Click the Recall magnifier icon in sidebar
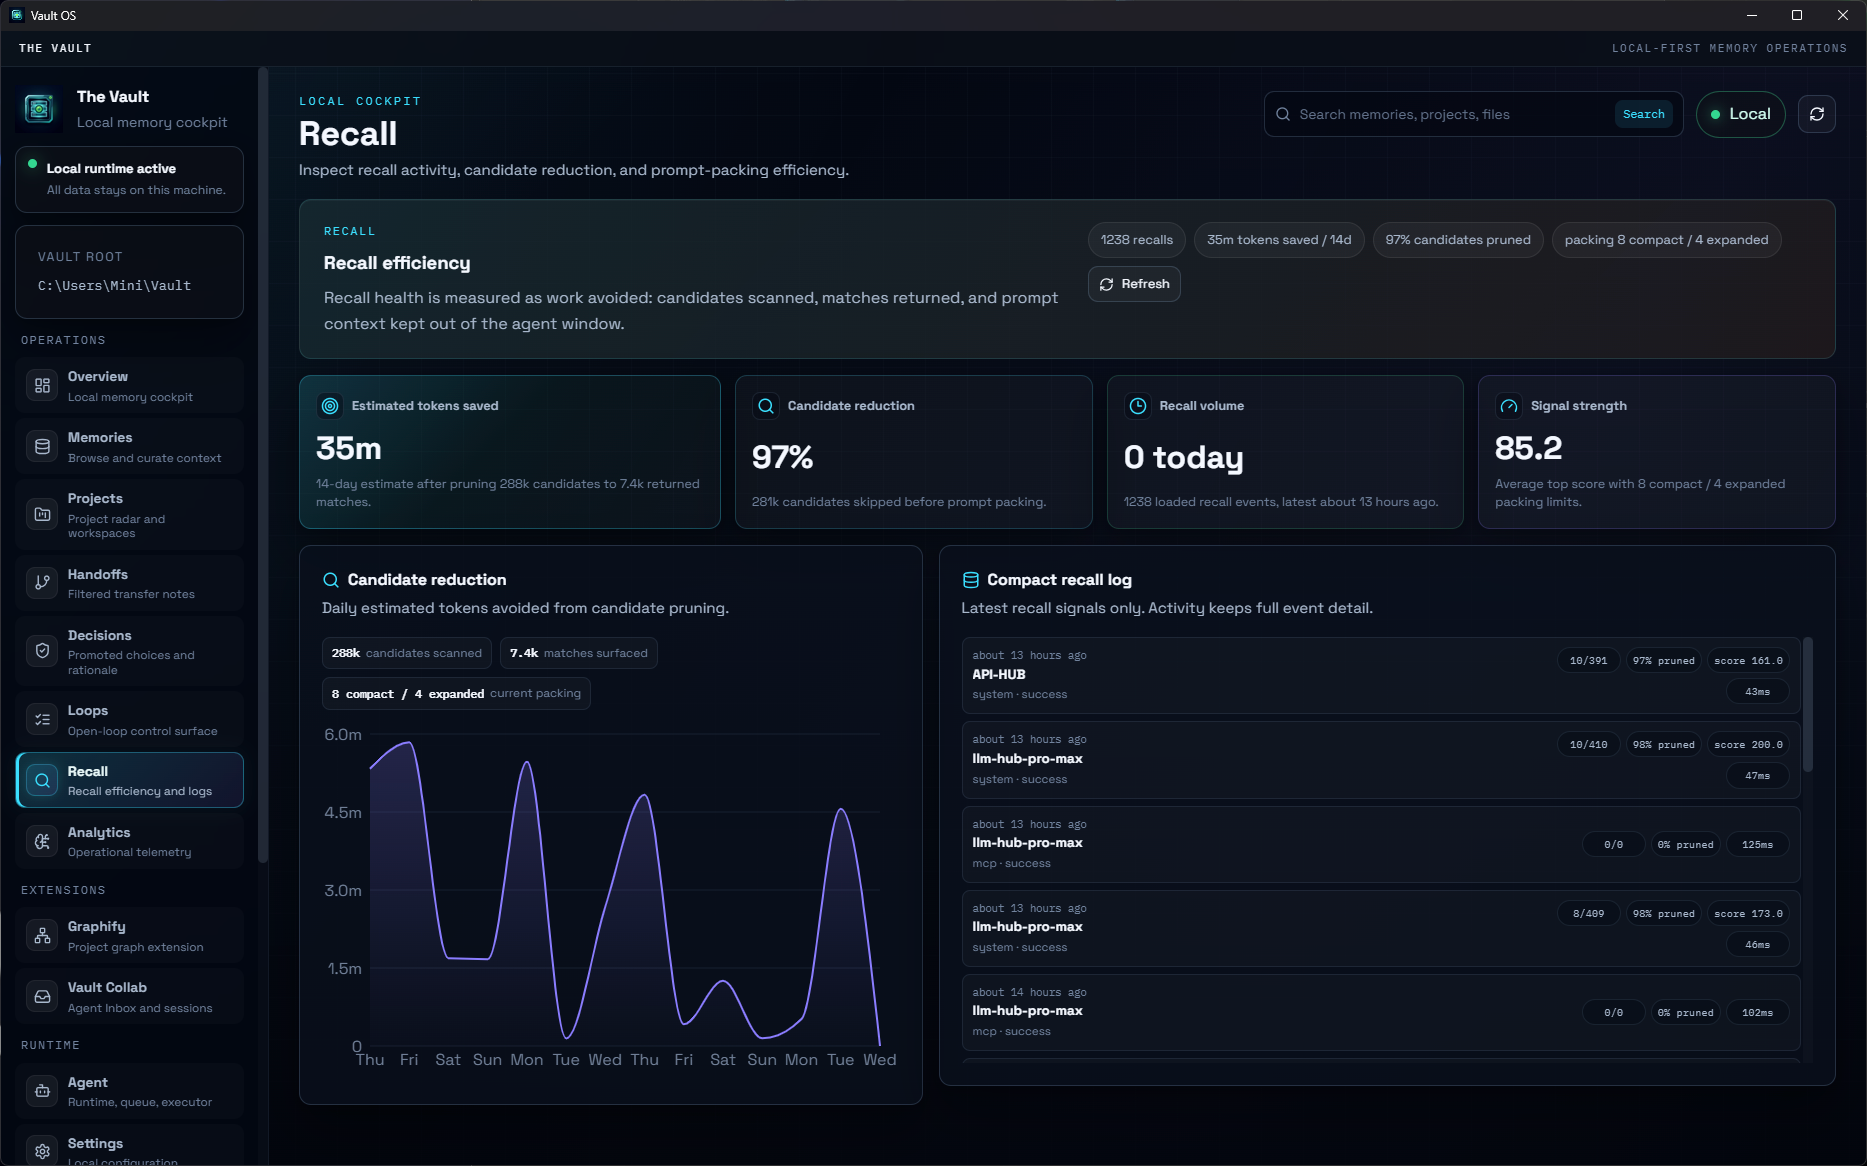Image resolution: width=1867 pixels, height=1166 pixels. click(42, 780)
